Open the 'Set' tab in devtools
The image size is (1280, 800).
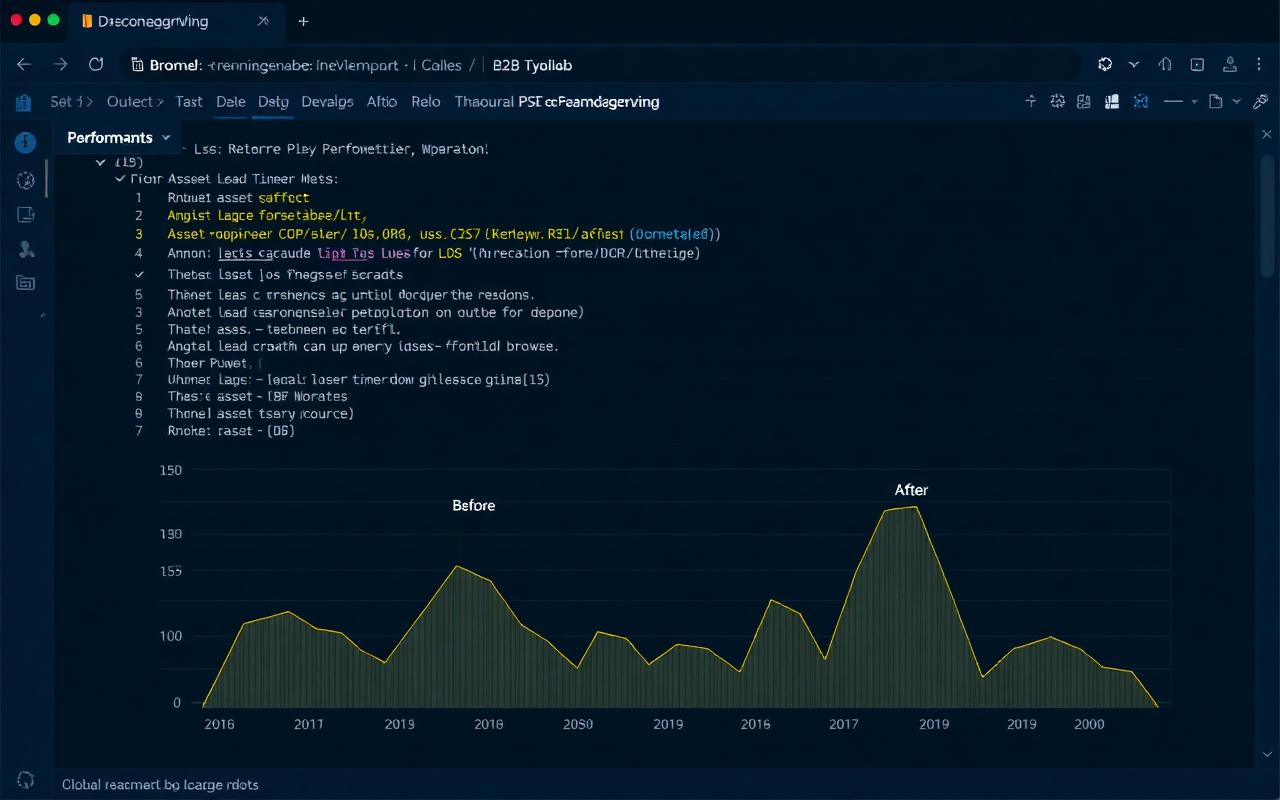(x=71, y=101)
